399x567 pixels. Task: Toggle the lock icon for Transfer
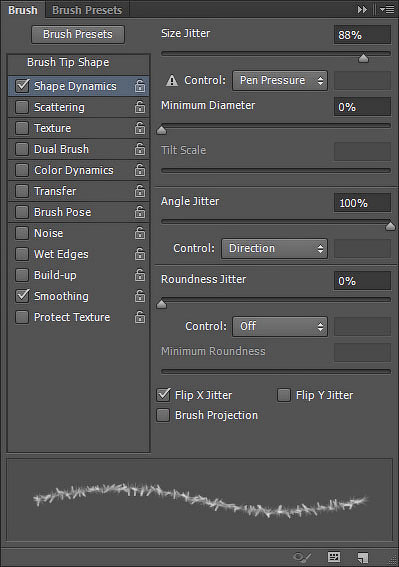click(x=140, y=191)
